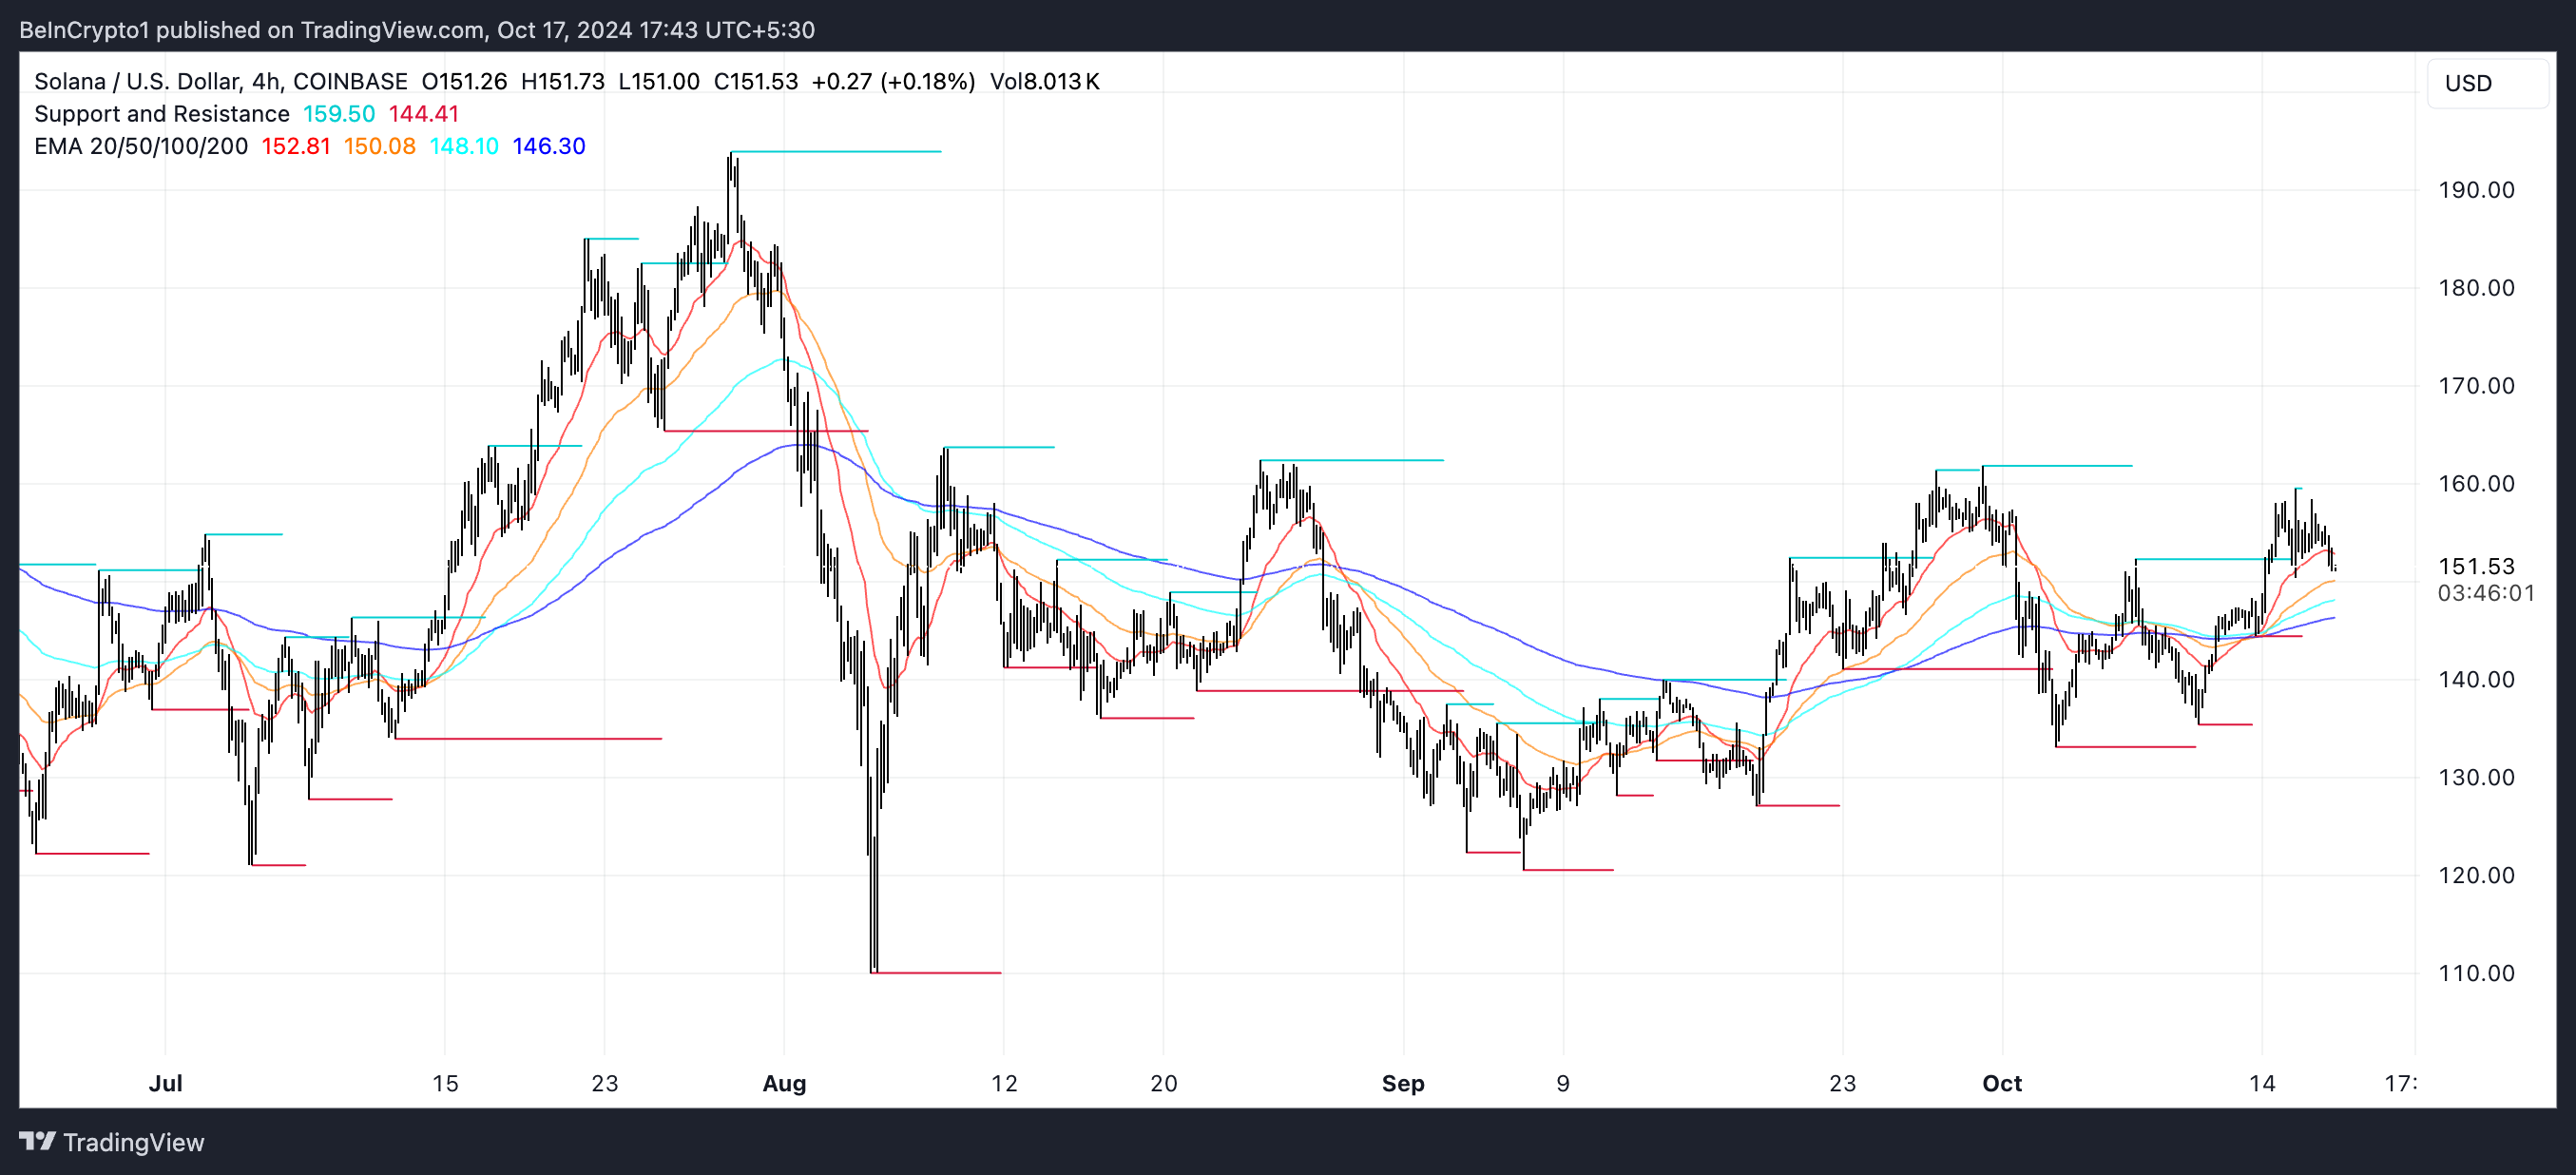Click the TradingView logo icon
2576x1175 pixels.
click(37, 1141)
